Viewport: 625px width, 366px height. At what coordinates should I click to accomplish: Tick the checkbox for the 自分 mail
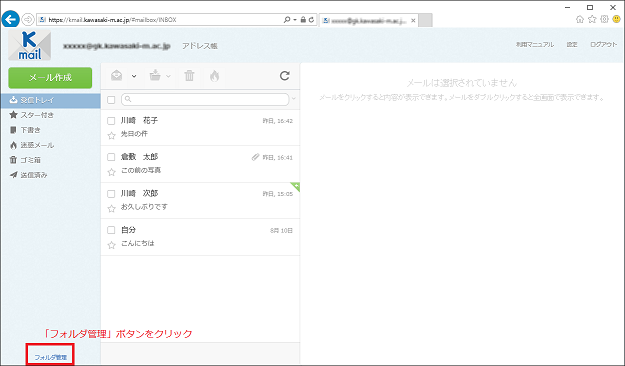click(x=111, y=230)
